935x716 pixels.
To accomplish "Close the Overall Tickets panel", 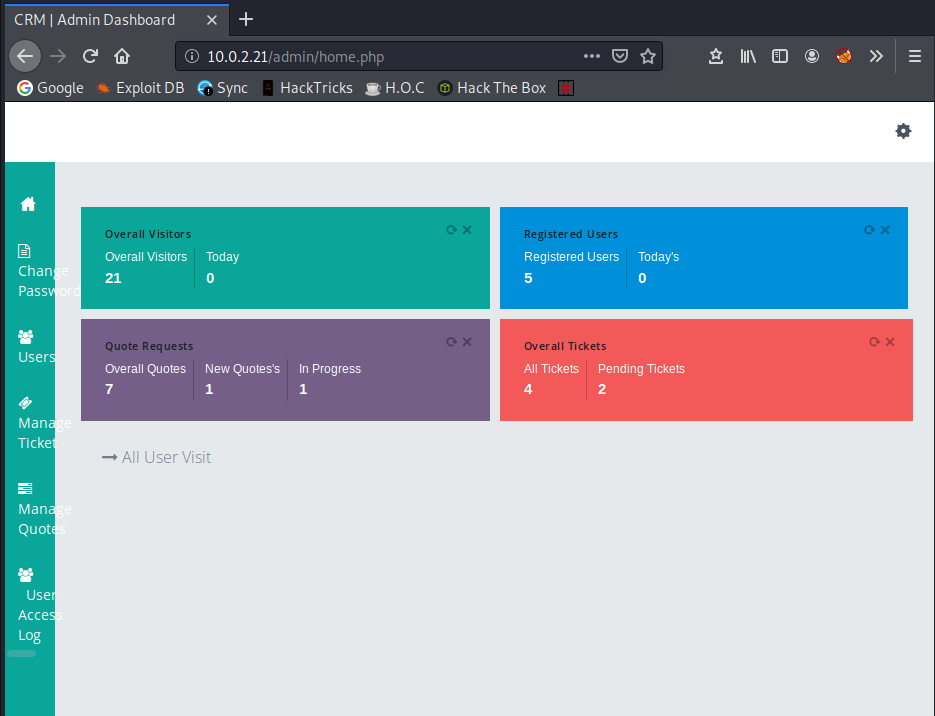I will coord(890,342).
